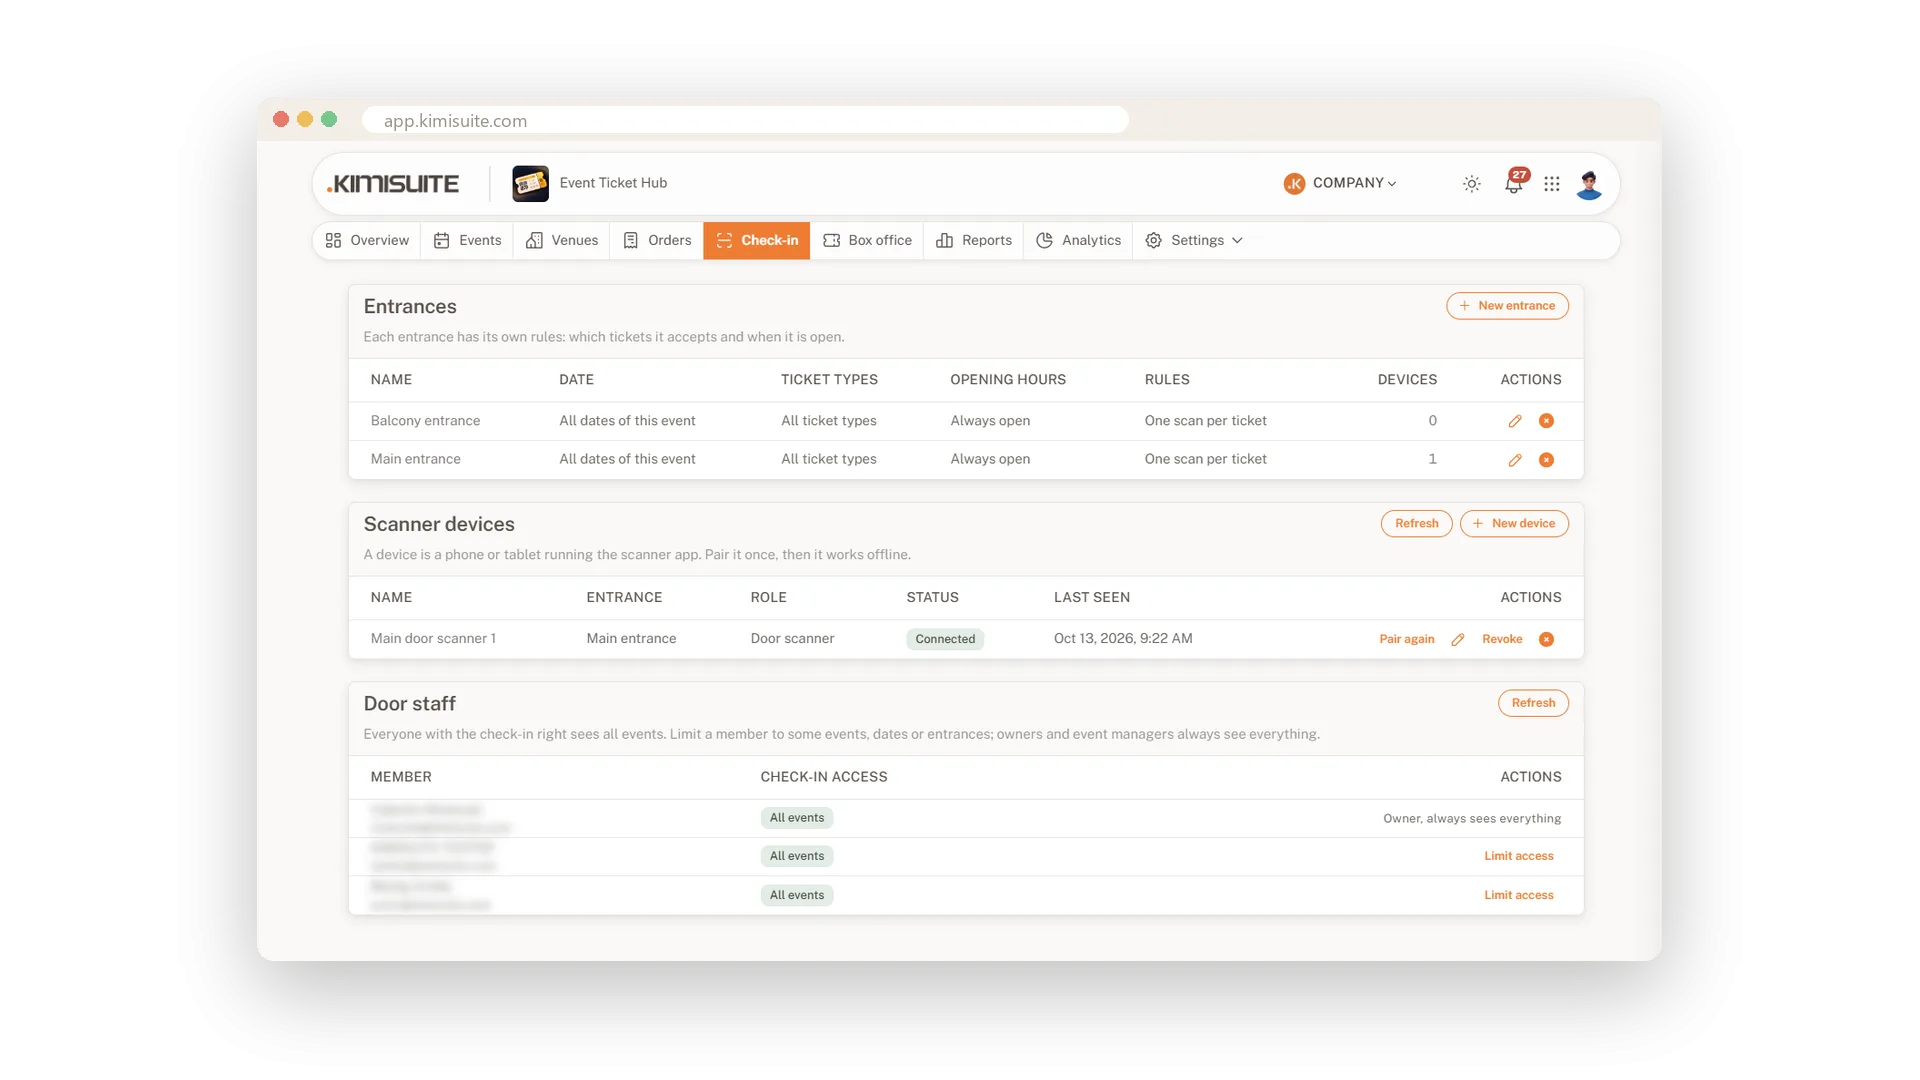Open the Venues tab
Screen dimensions: 1920x1080
562,241
